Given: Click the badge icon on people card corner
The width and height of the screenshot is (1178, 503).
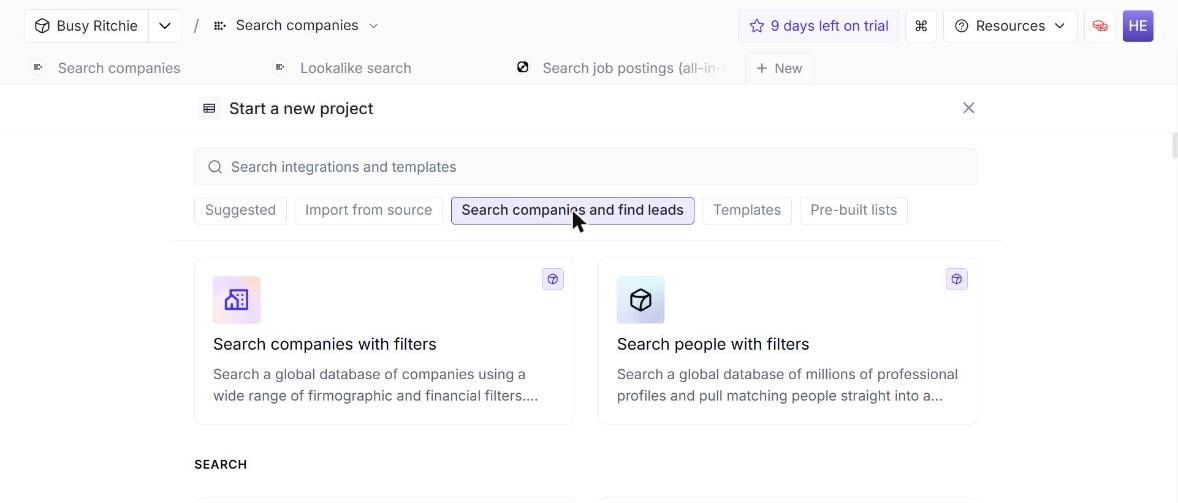Looking at the screenshot, I should [x=956, y=279].
